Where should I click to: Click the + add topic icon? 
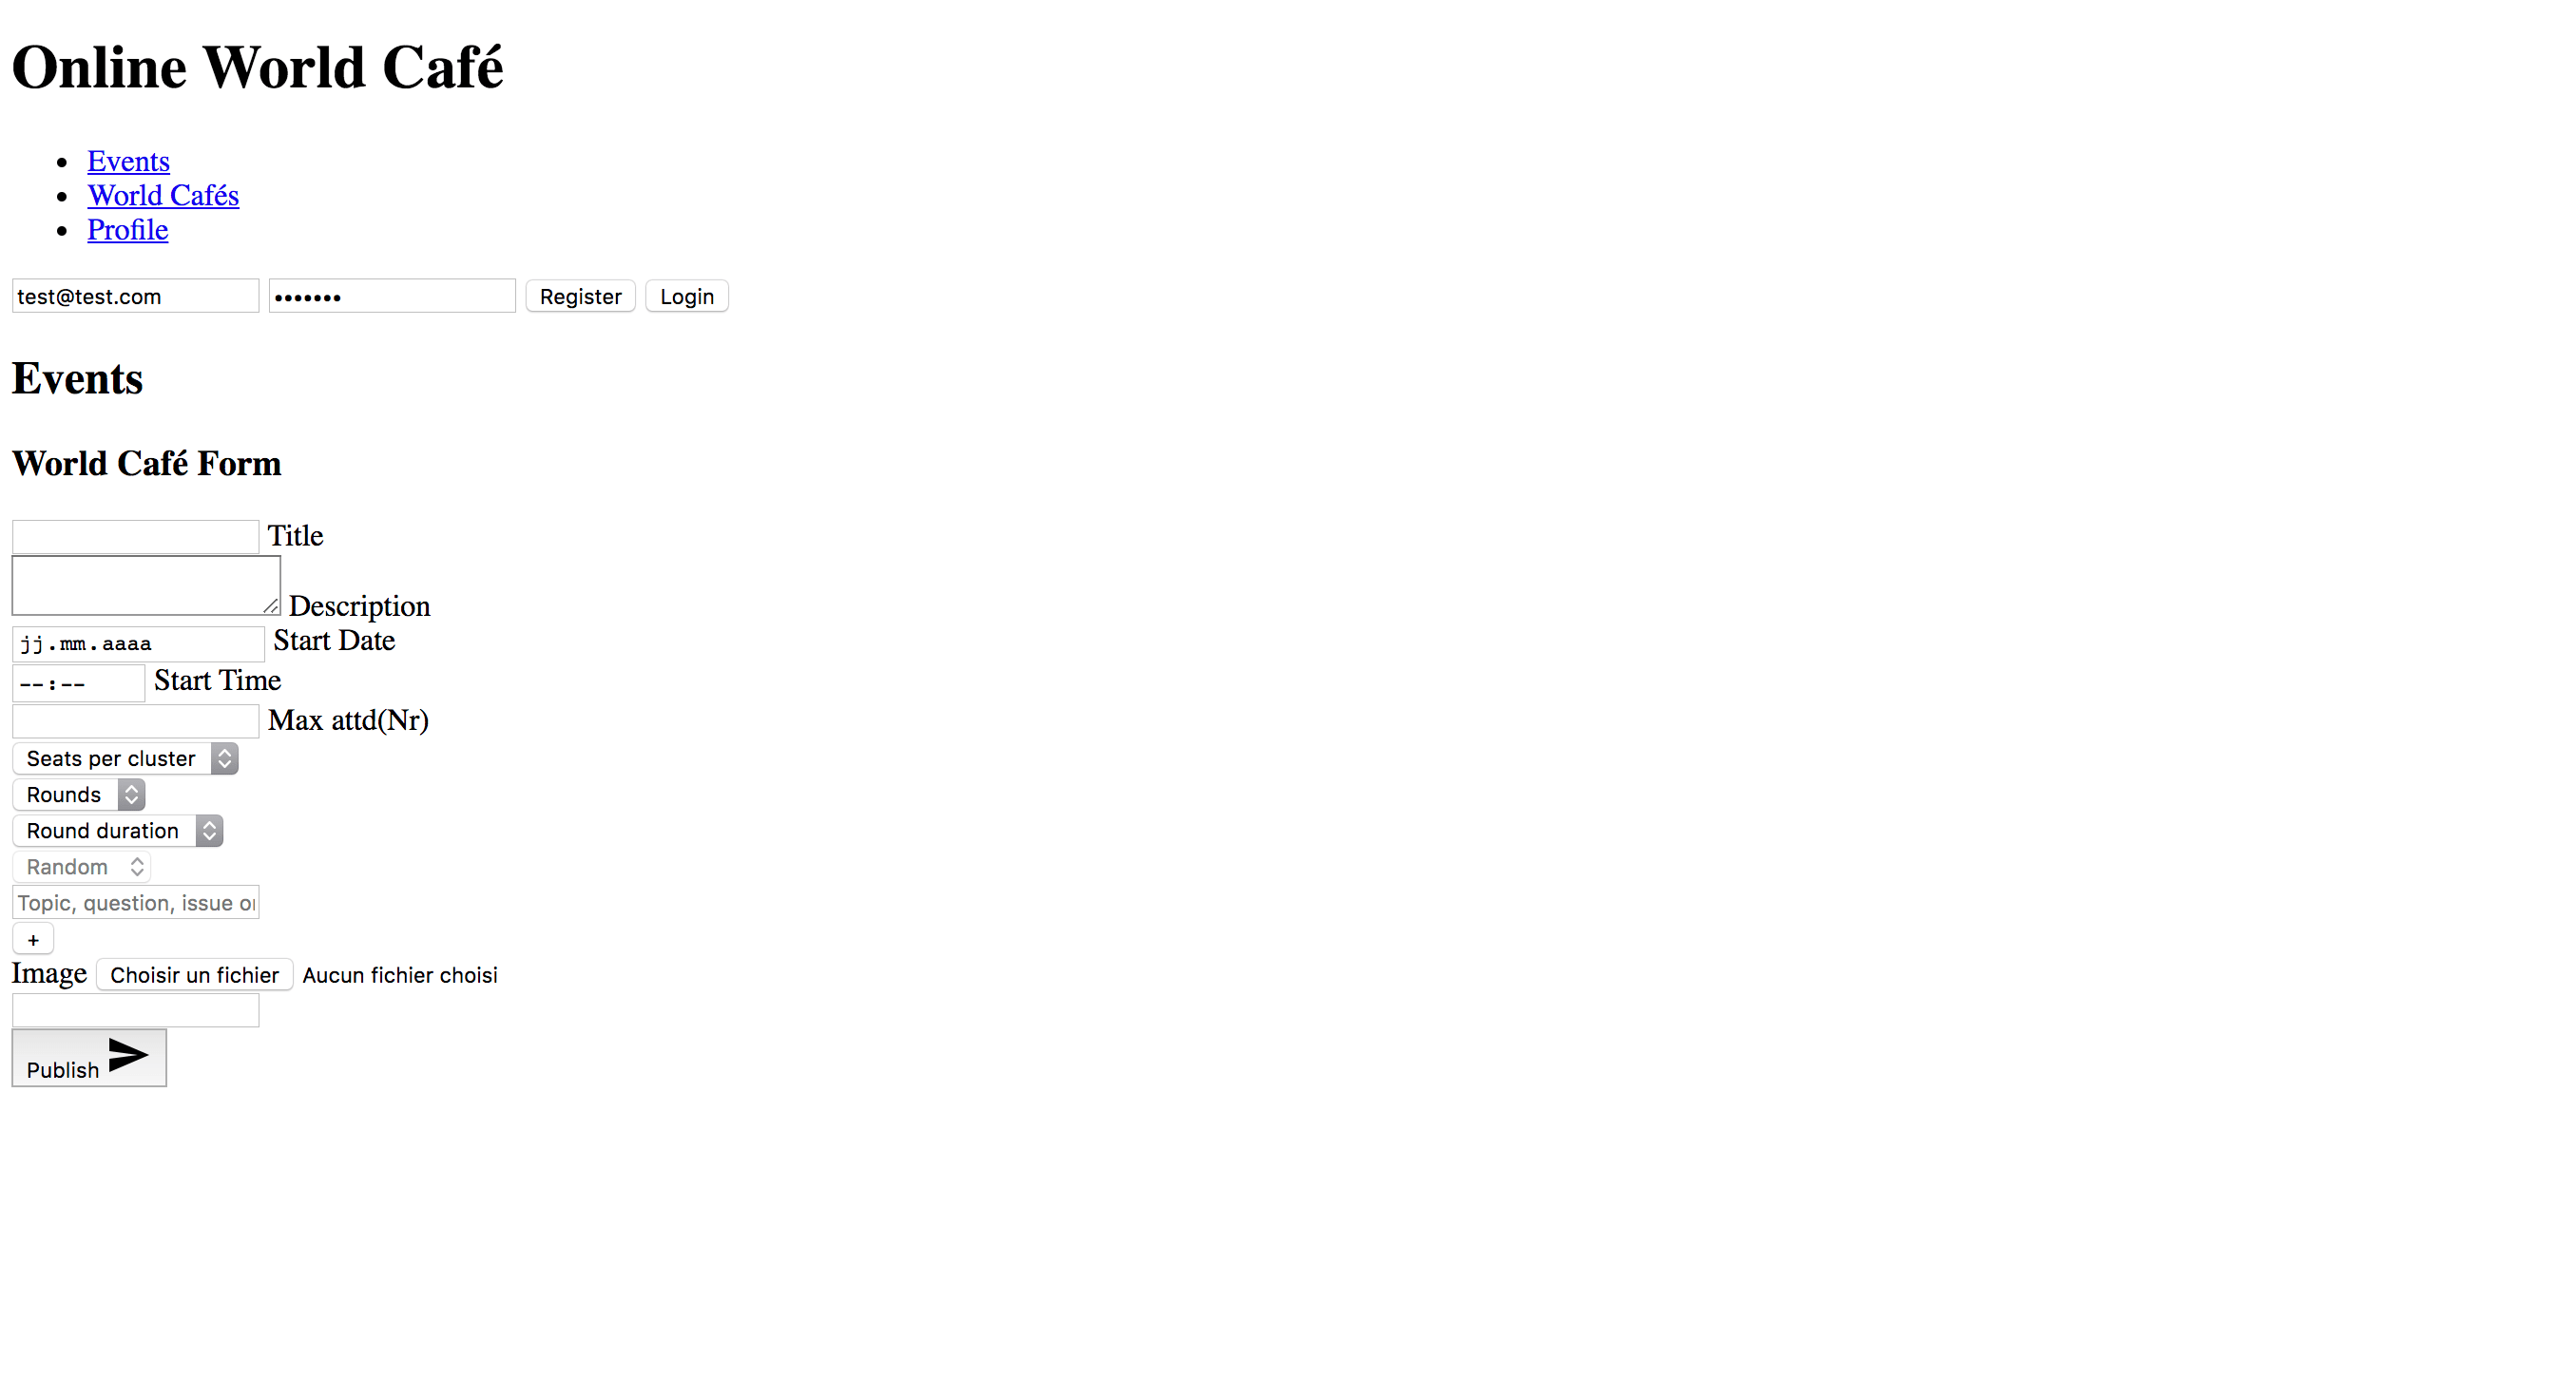34,939
